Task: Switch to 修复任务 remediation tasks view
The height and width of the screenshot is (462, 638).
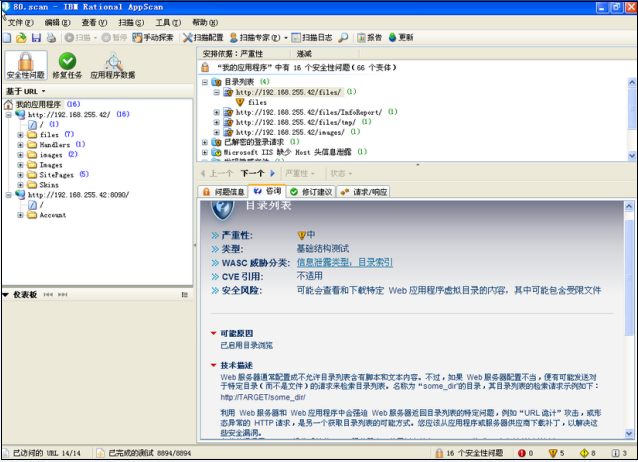Action: (67, 65)
